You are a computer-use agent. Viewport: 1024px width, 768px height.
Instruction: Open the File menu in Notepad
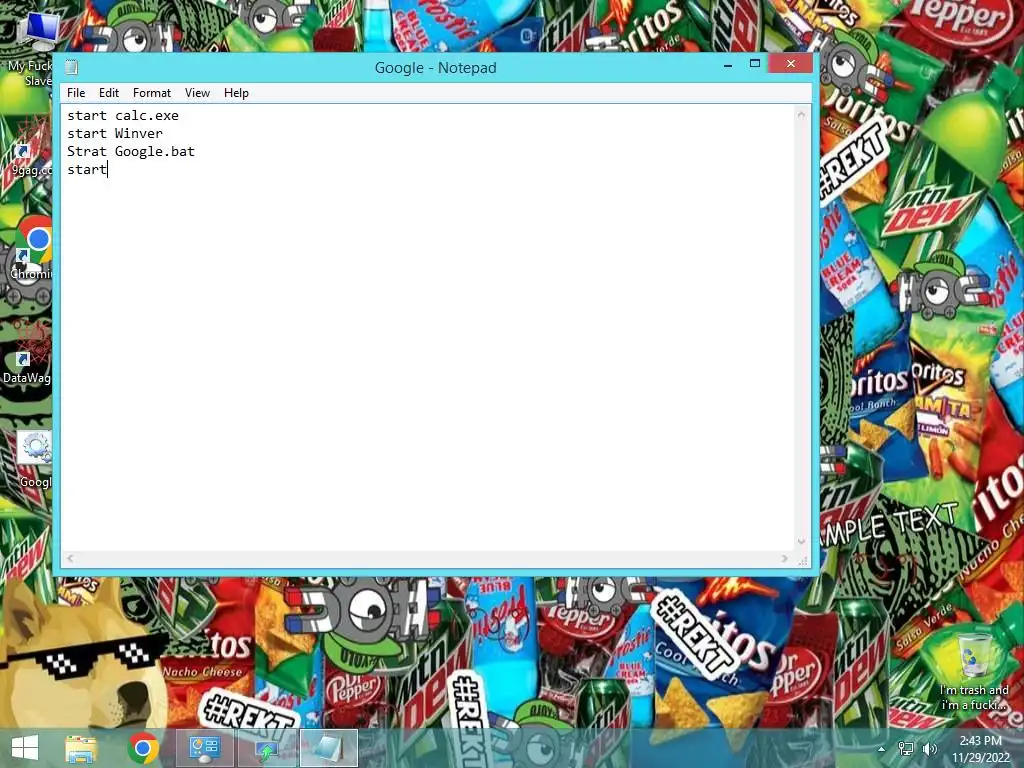click(76, 93)
